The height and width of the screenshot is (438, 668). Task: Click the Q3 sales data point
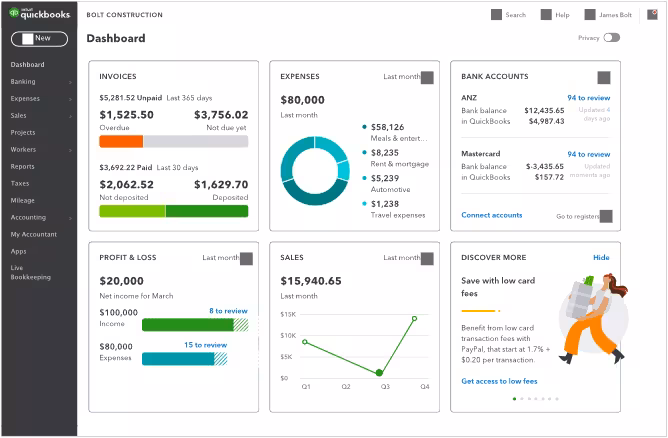(x=379, y=373)
